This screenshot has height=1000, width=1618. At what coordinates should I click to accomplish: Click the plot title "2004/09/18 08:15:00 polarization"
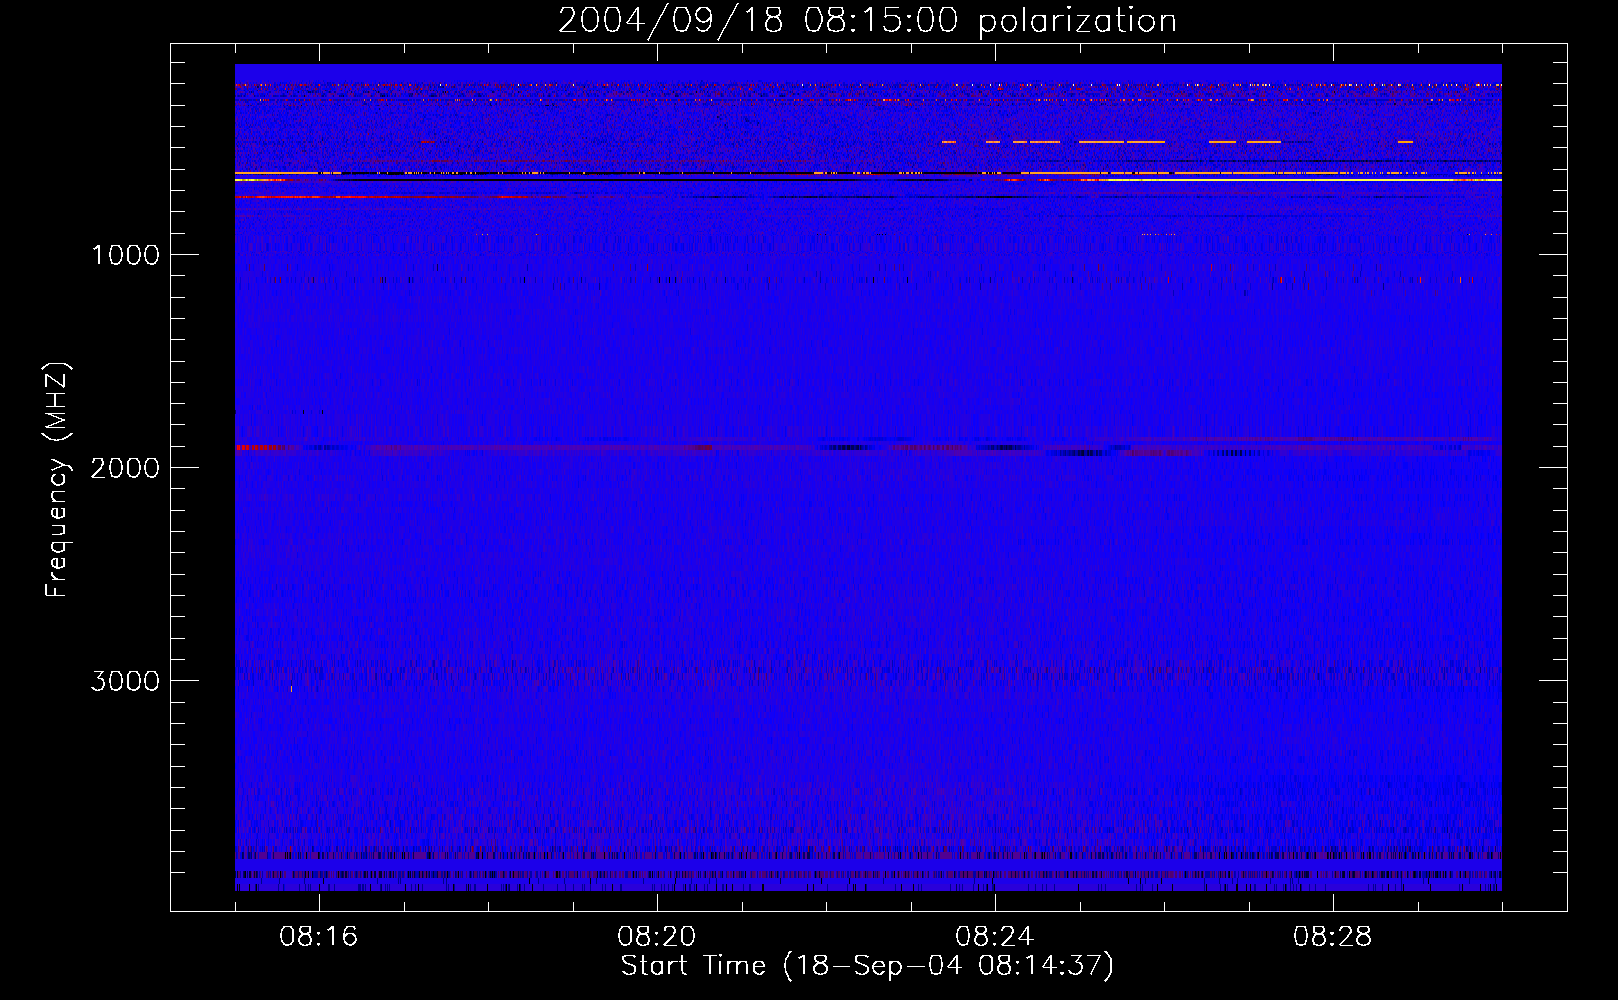click(867, 21)
